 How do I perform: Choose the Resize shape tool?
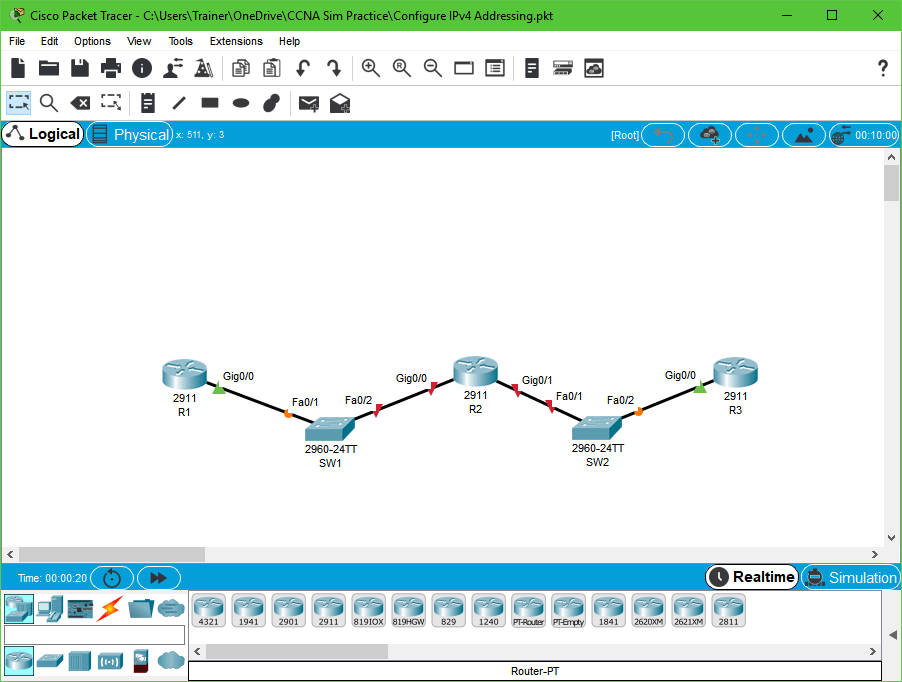111,104
